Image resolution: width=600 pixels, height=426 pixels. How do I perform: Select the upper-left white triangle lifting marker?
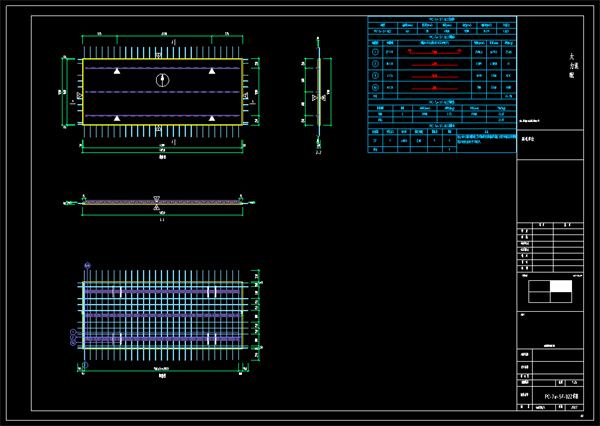[117, 71]
